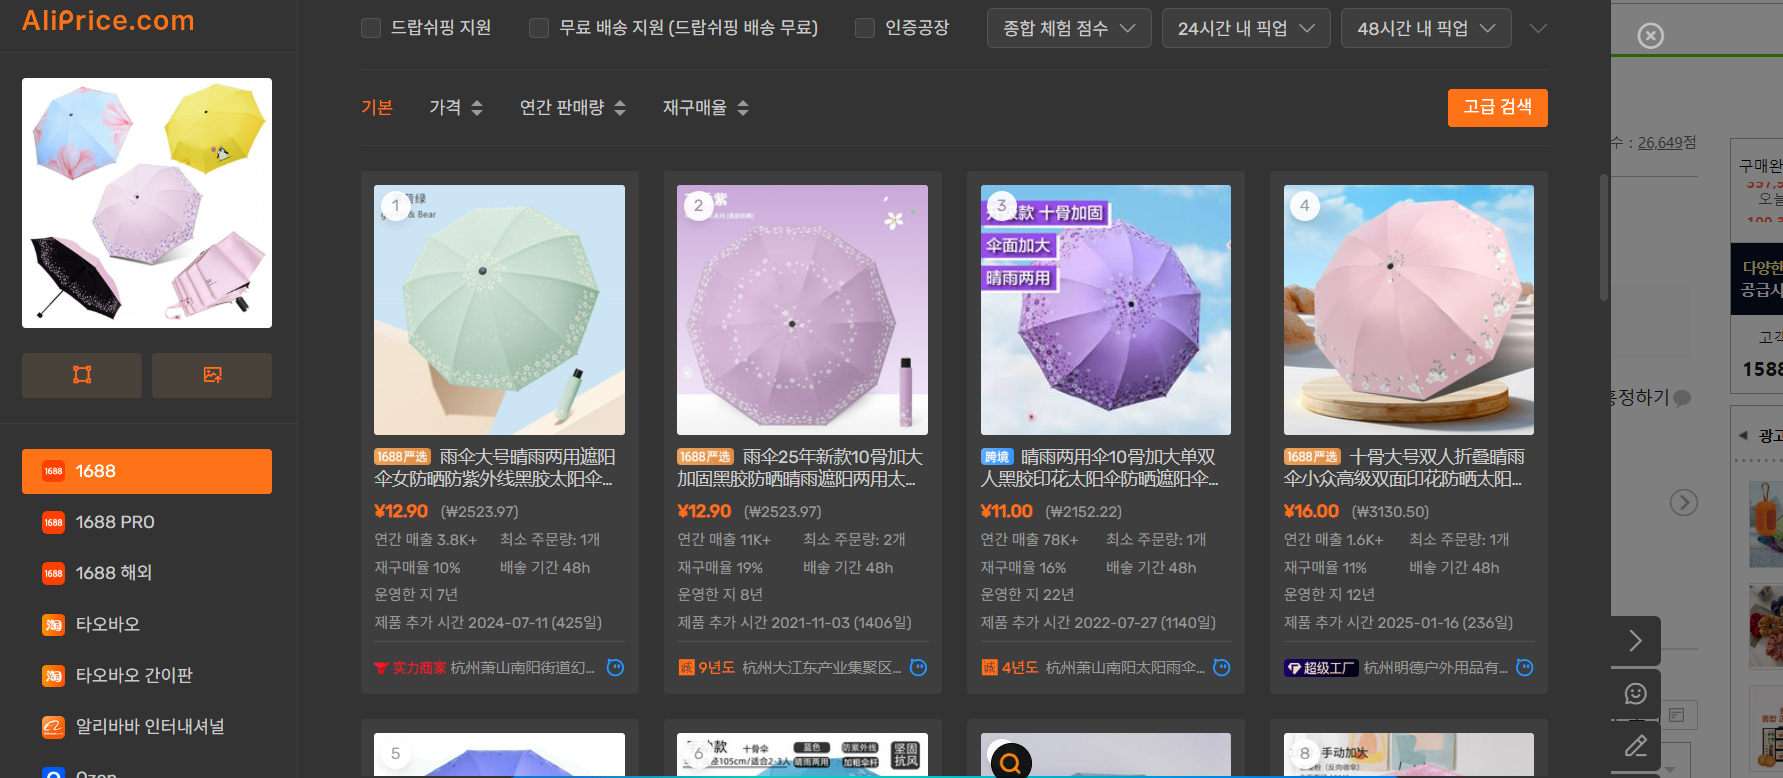Click AliPrice.com logo

click(x=108, y=20)
